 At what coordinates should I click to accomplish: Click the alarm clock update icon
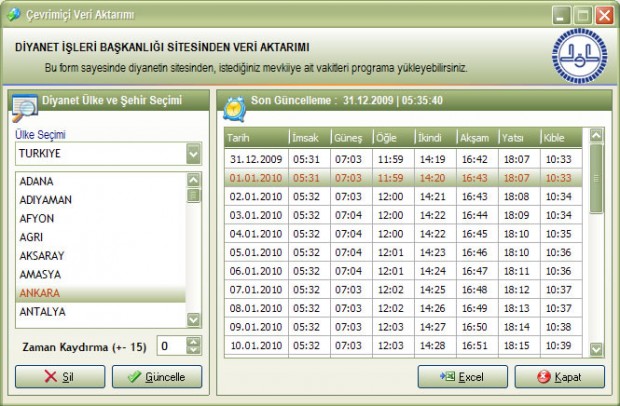point(234,109)
